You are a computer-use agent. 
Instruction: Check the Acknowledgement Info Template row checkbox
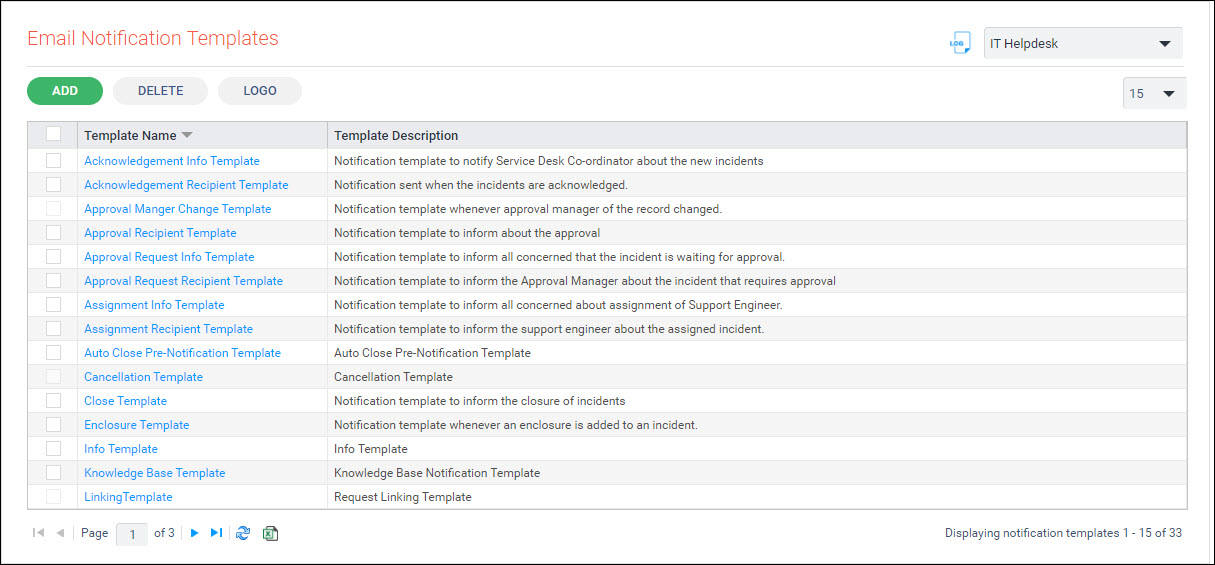pyautogui.click(x=54, y=160)
